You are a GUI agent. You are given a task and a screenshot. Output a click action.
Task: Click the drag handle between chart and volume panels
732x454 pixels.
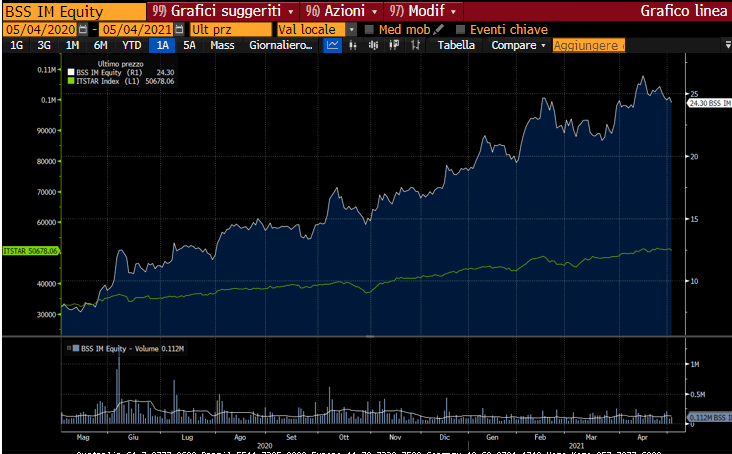[370, 336]
